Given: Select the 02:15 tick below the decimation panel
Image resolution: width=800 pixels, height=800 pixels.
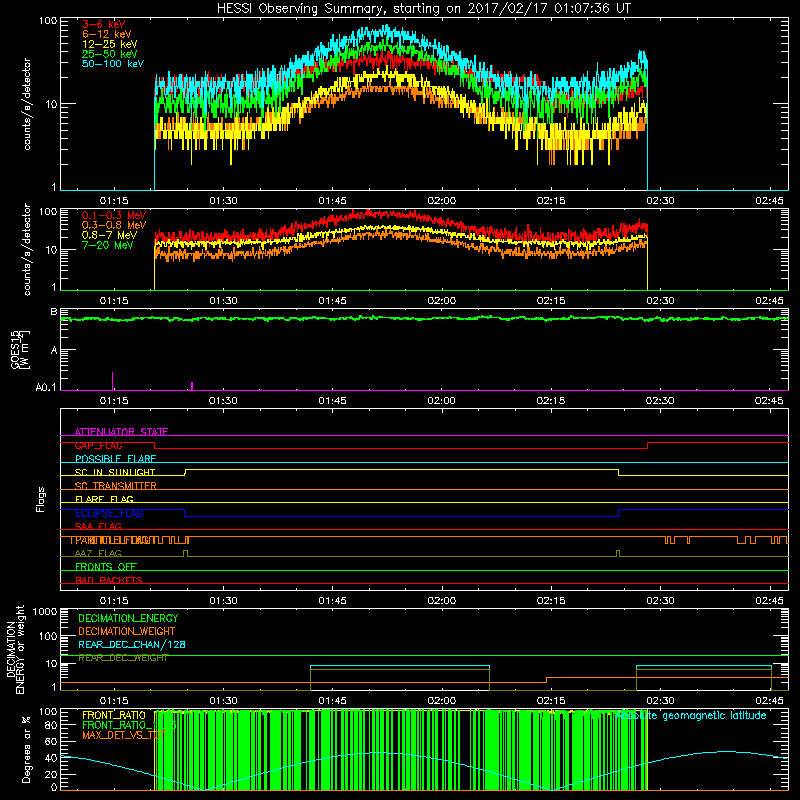Looking at the screenshot, I should tap(551, 701).
